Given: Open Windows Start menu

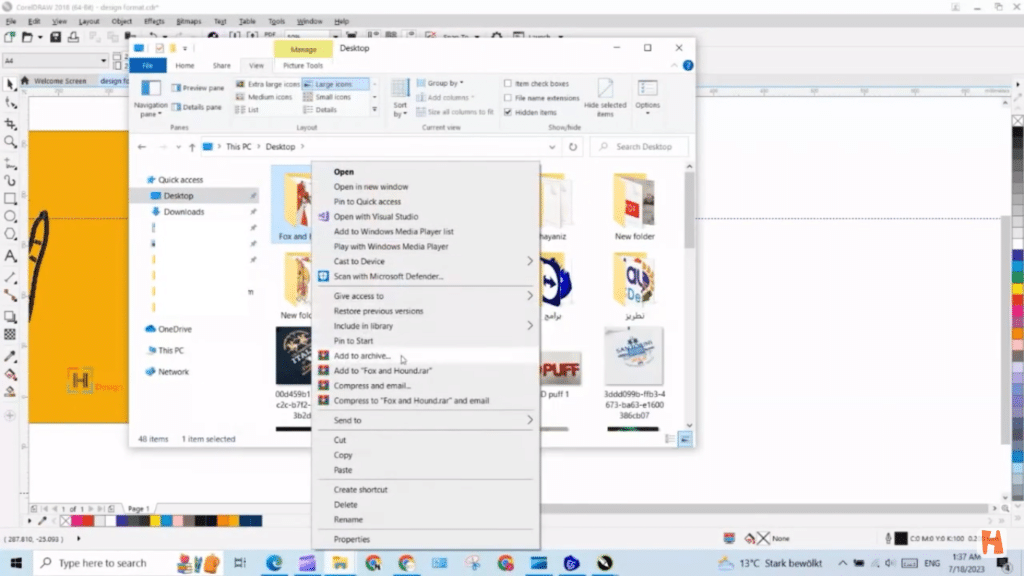Looking at the screenshot, I should (16, 563).
